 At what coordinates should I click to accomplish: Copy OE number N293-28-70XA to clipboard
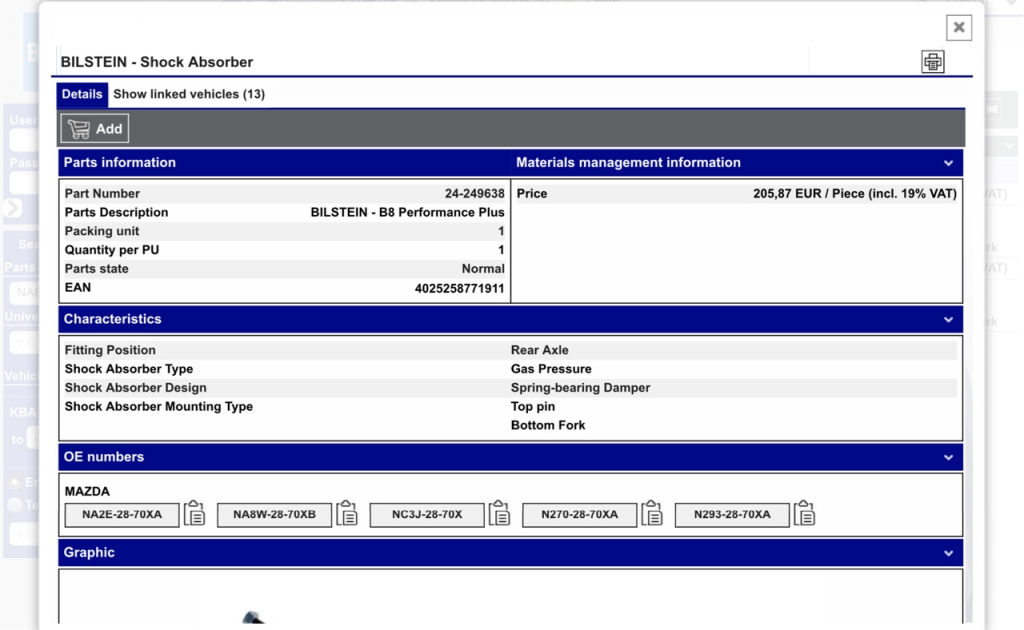pos(805,514)
